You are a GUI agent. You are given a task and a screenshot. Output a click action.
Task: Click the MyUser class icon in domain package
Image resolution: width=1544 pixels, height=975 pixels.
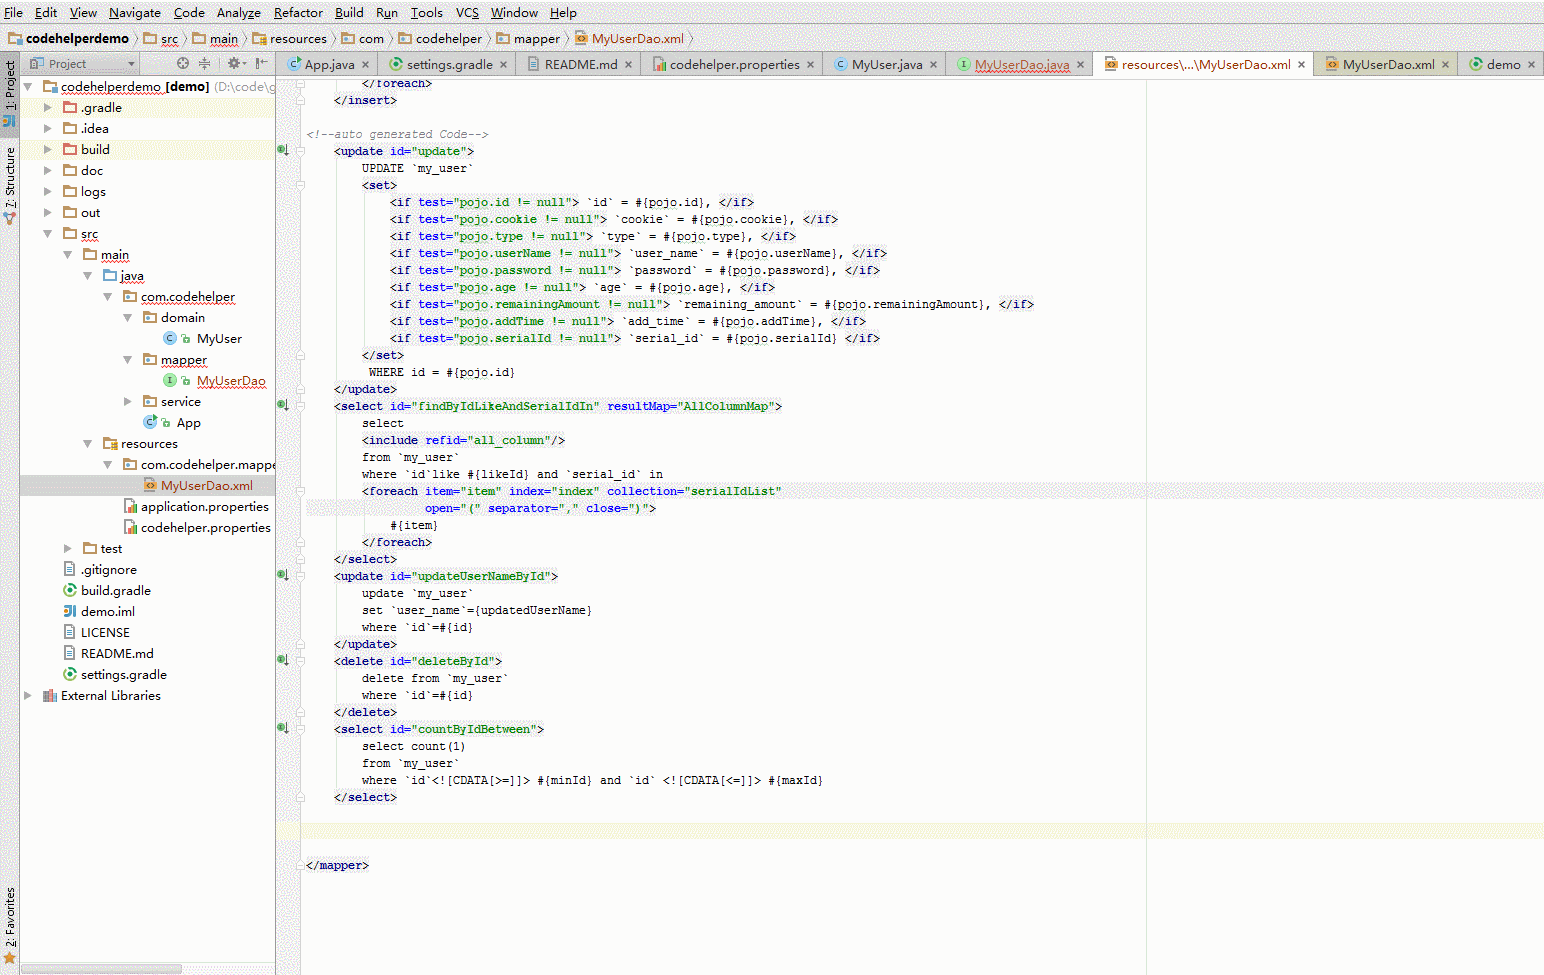[x=168, y=338]
